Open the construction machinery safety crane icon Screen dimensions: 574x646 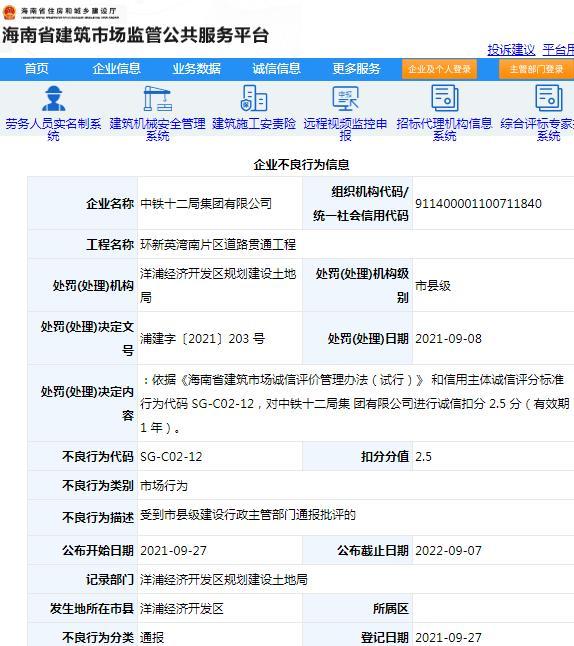click(x=157, y=98)
